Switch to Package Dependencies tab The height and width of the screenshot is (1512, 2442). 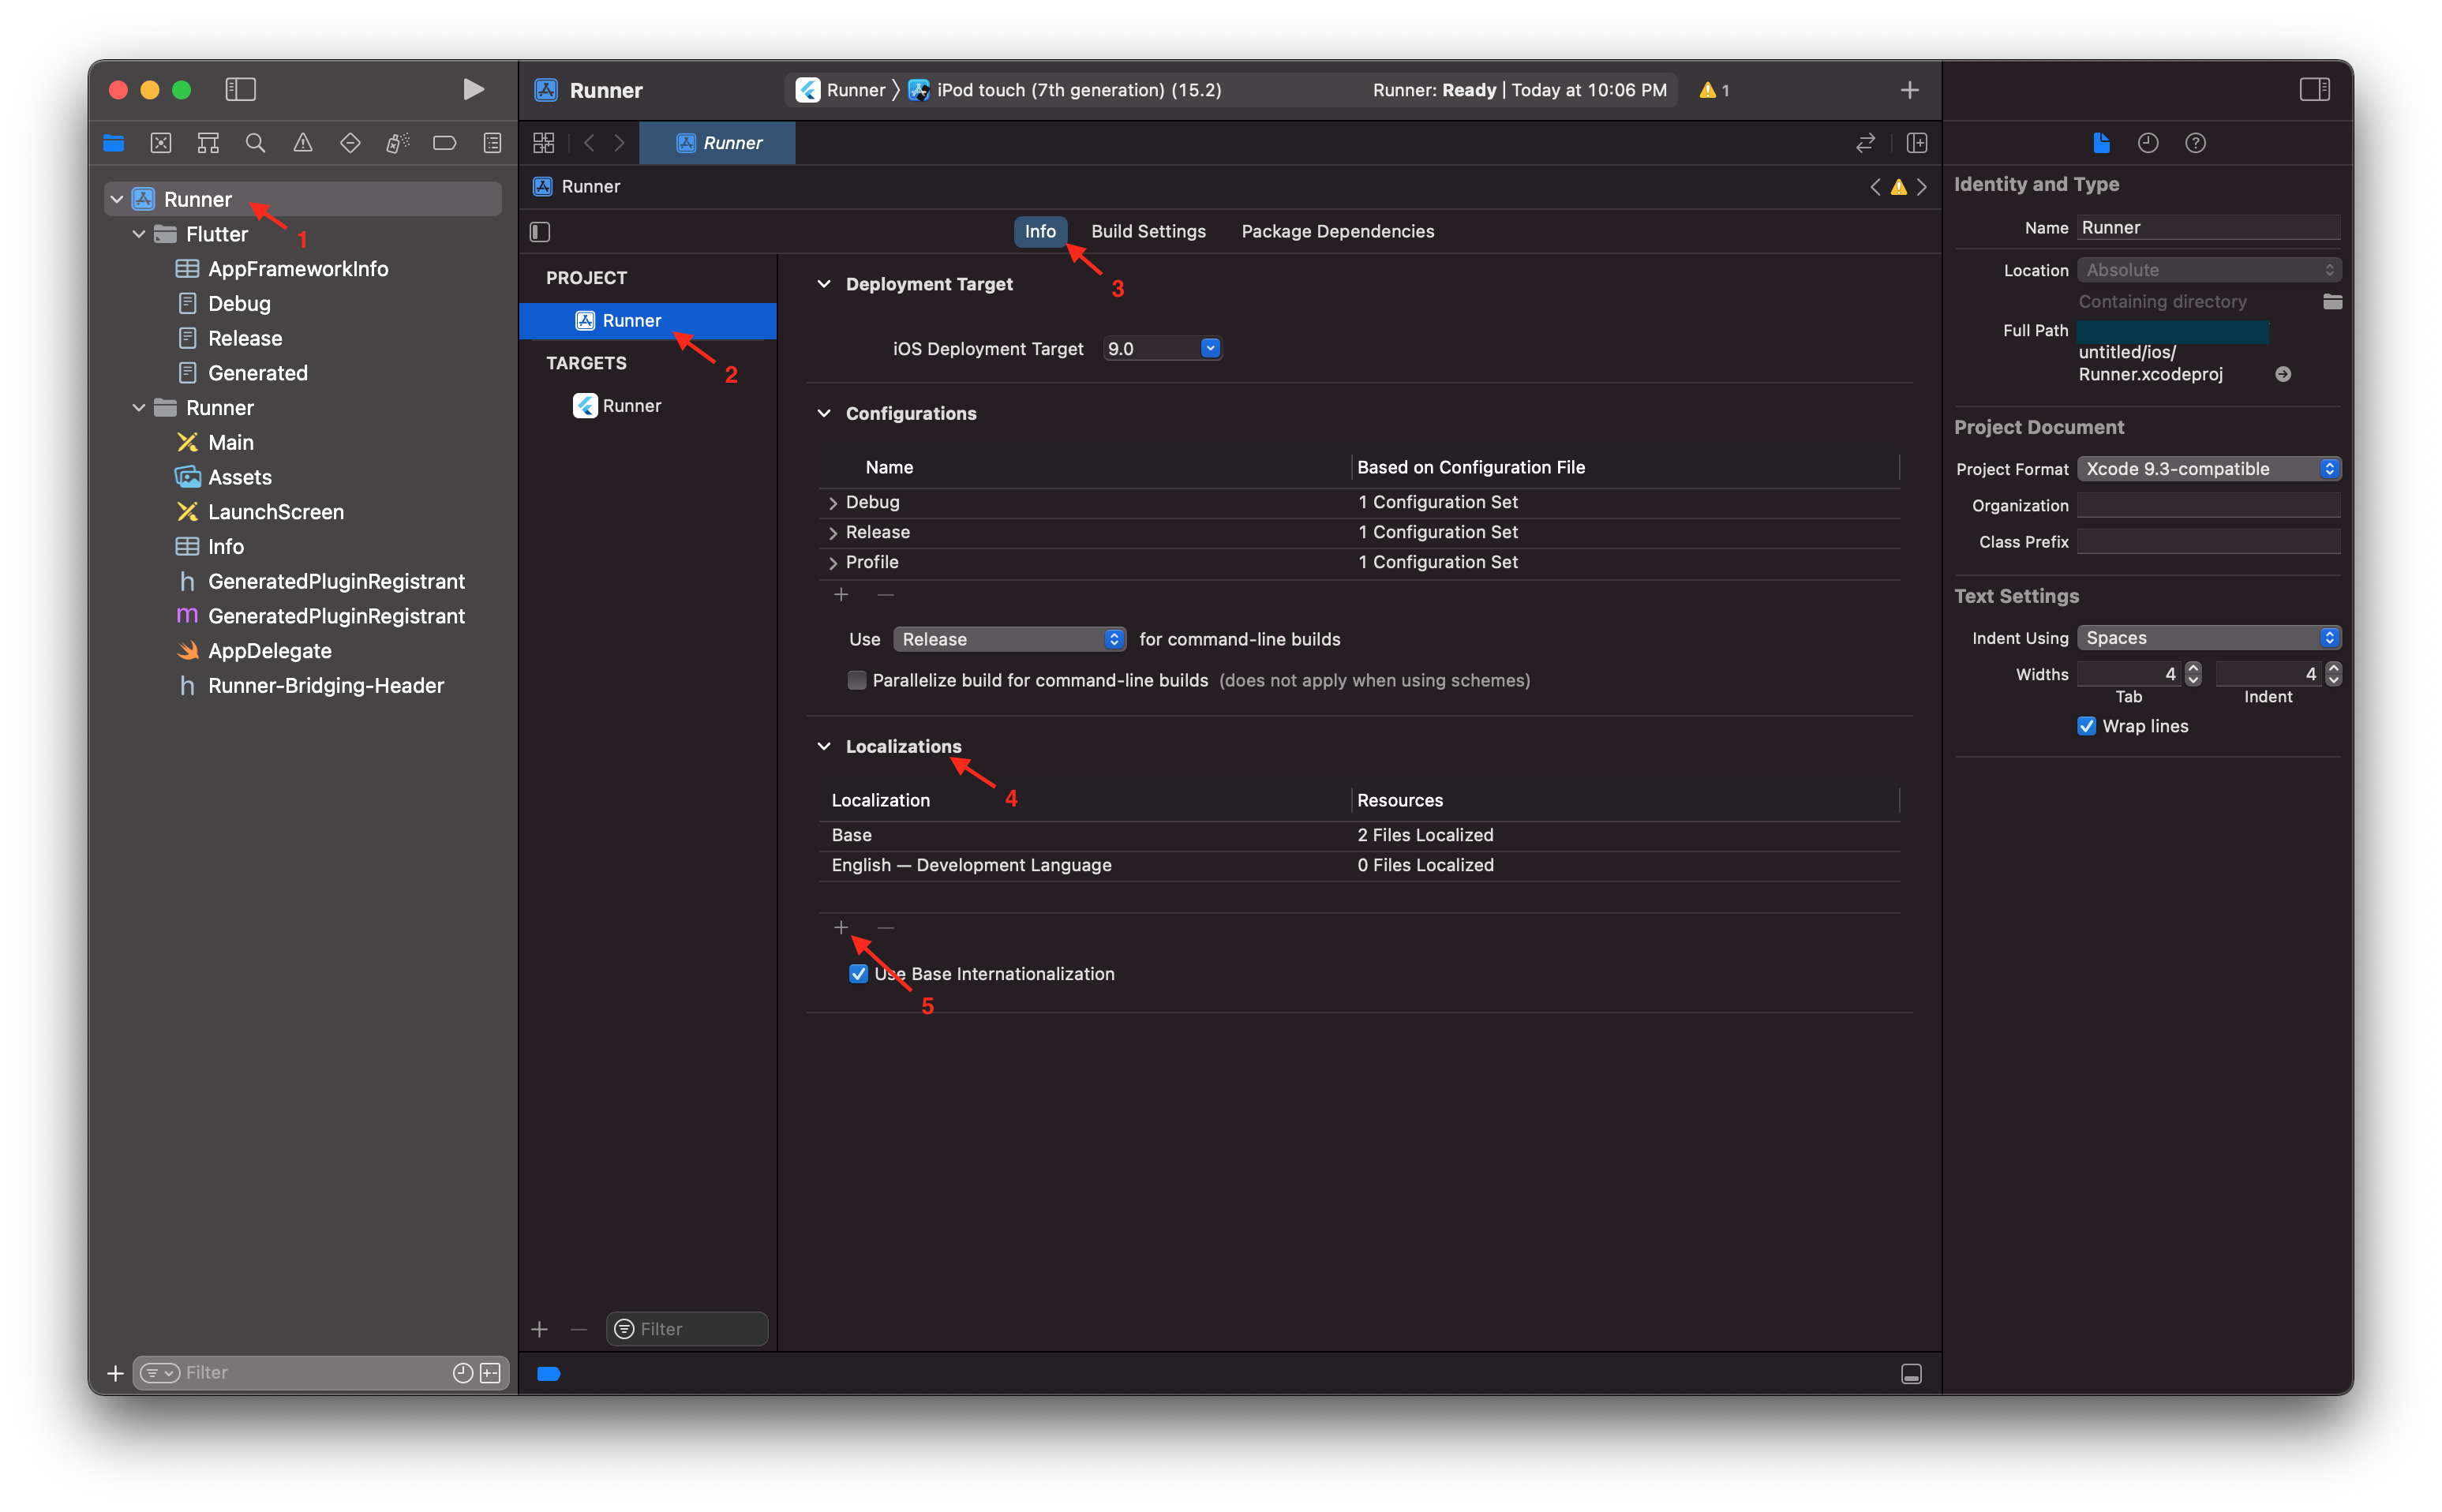click(1337, 231)
